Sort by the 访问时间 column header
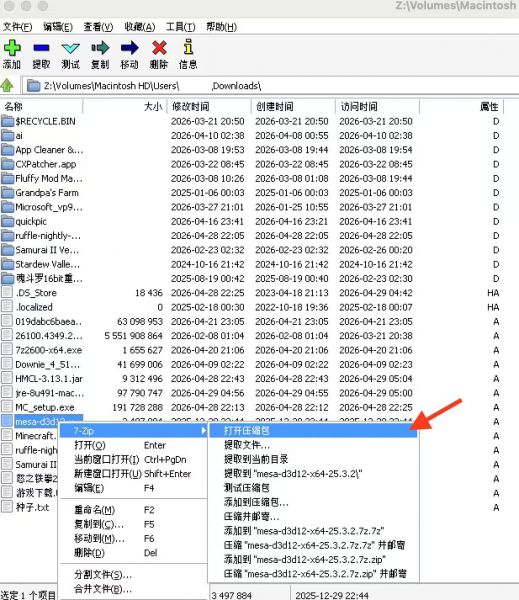Screen dimensions: 519x600 pos(378,106)
